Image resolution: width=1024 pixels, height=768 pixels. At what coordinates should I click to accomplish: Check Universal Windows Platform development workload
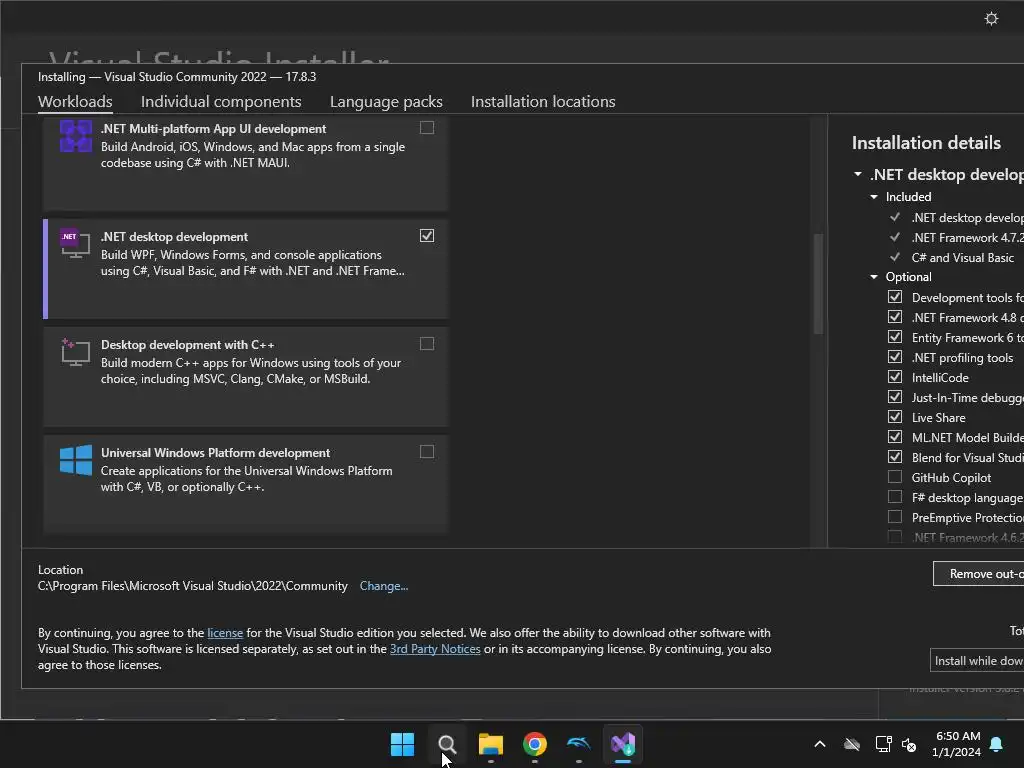pos(427,452)
